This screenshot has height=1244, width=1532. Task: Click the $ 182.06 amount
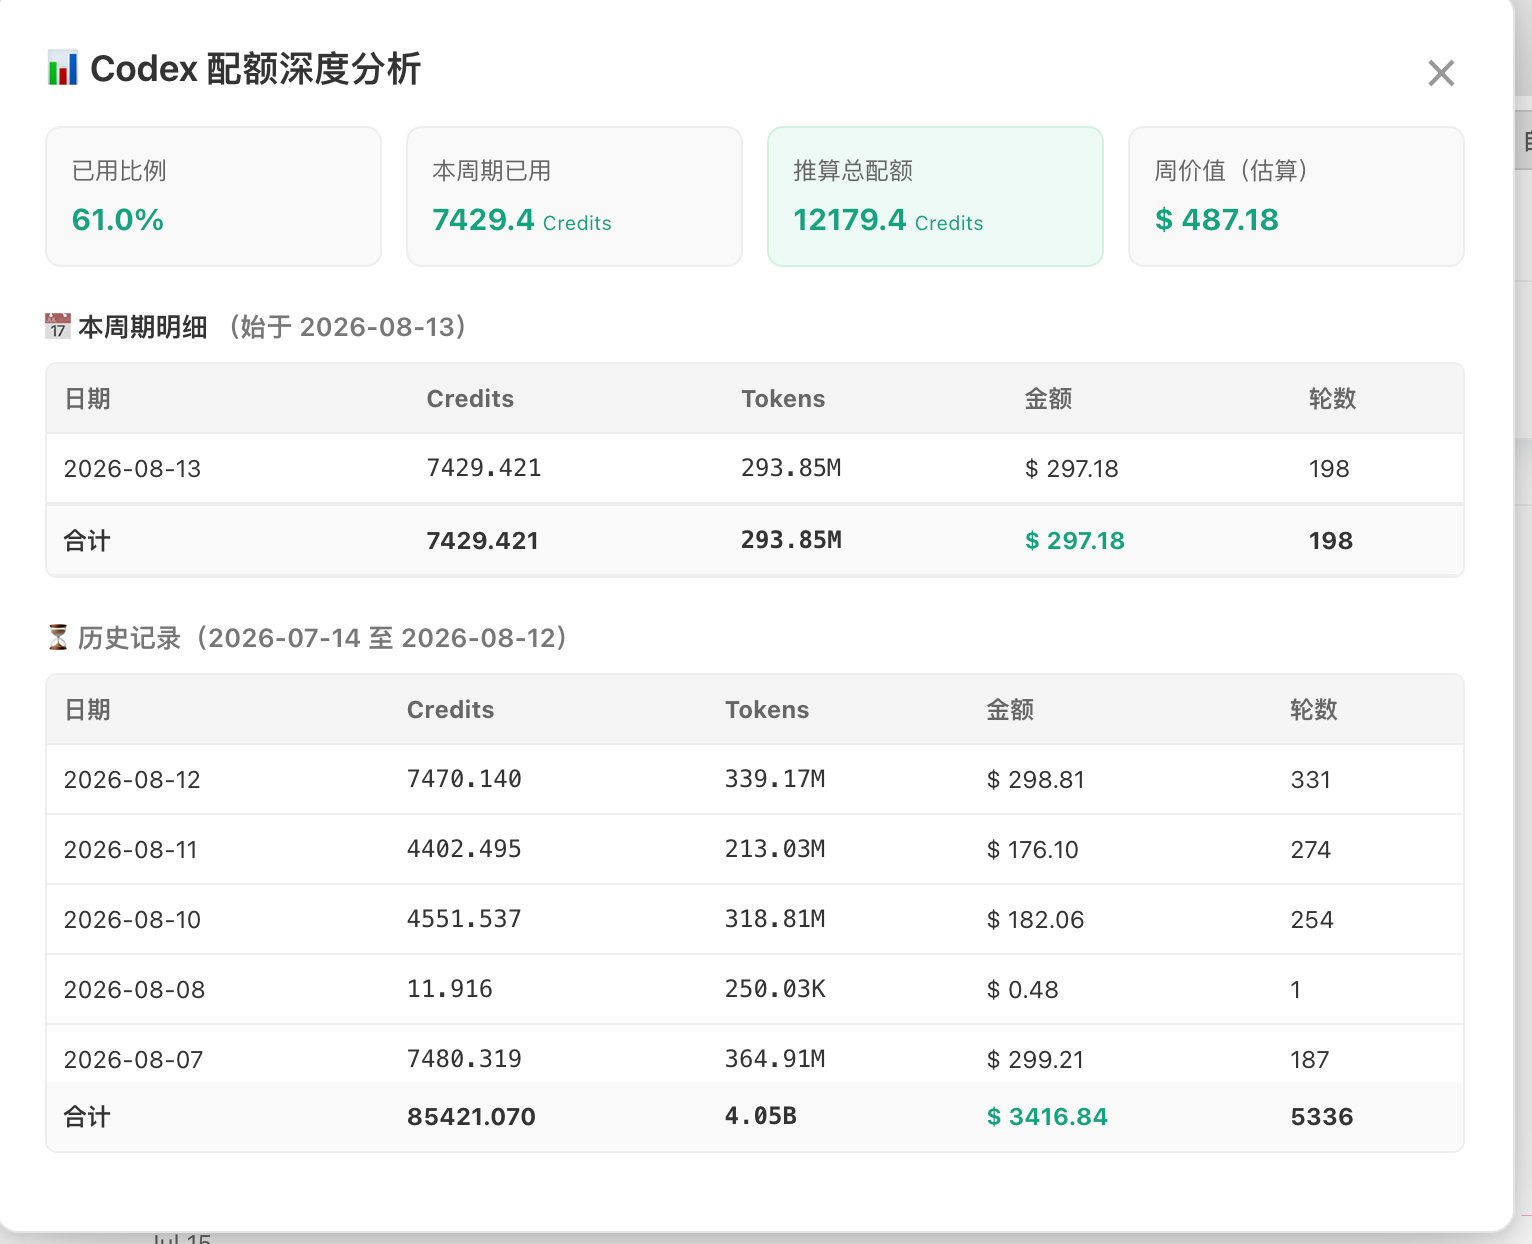1035,920
